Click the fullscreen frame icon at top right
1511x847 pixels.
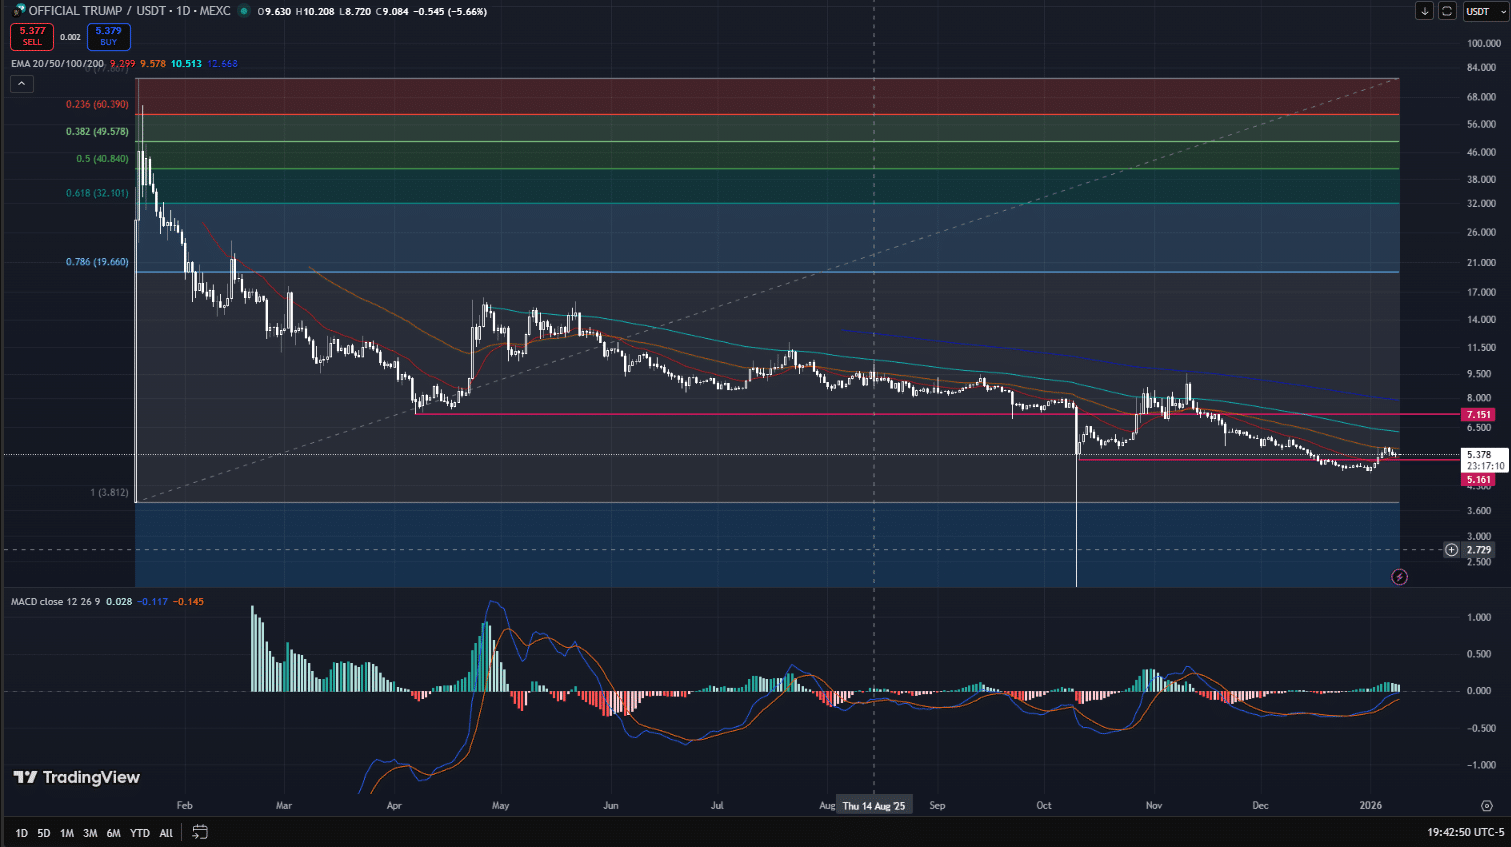1447,11
